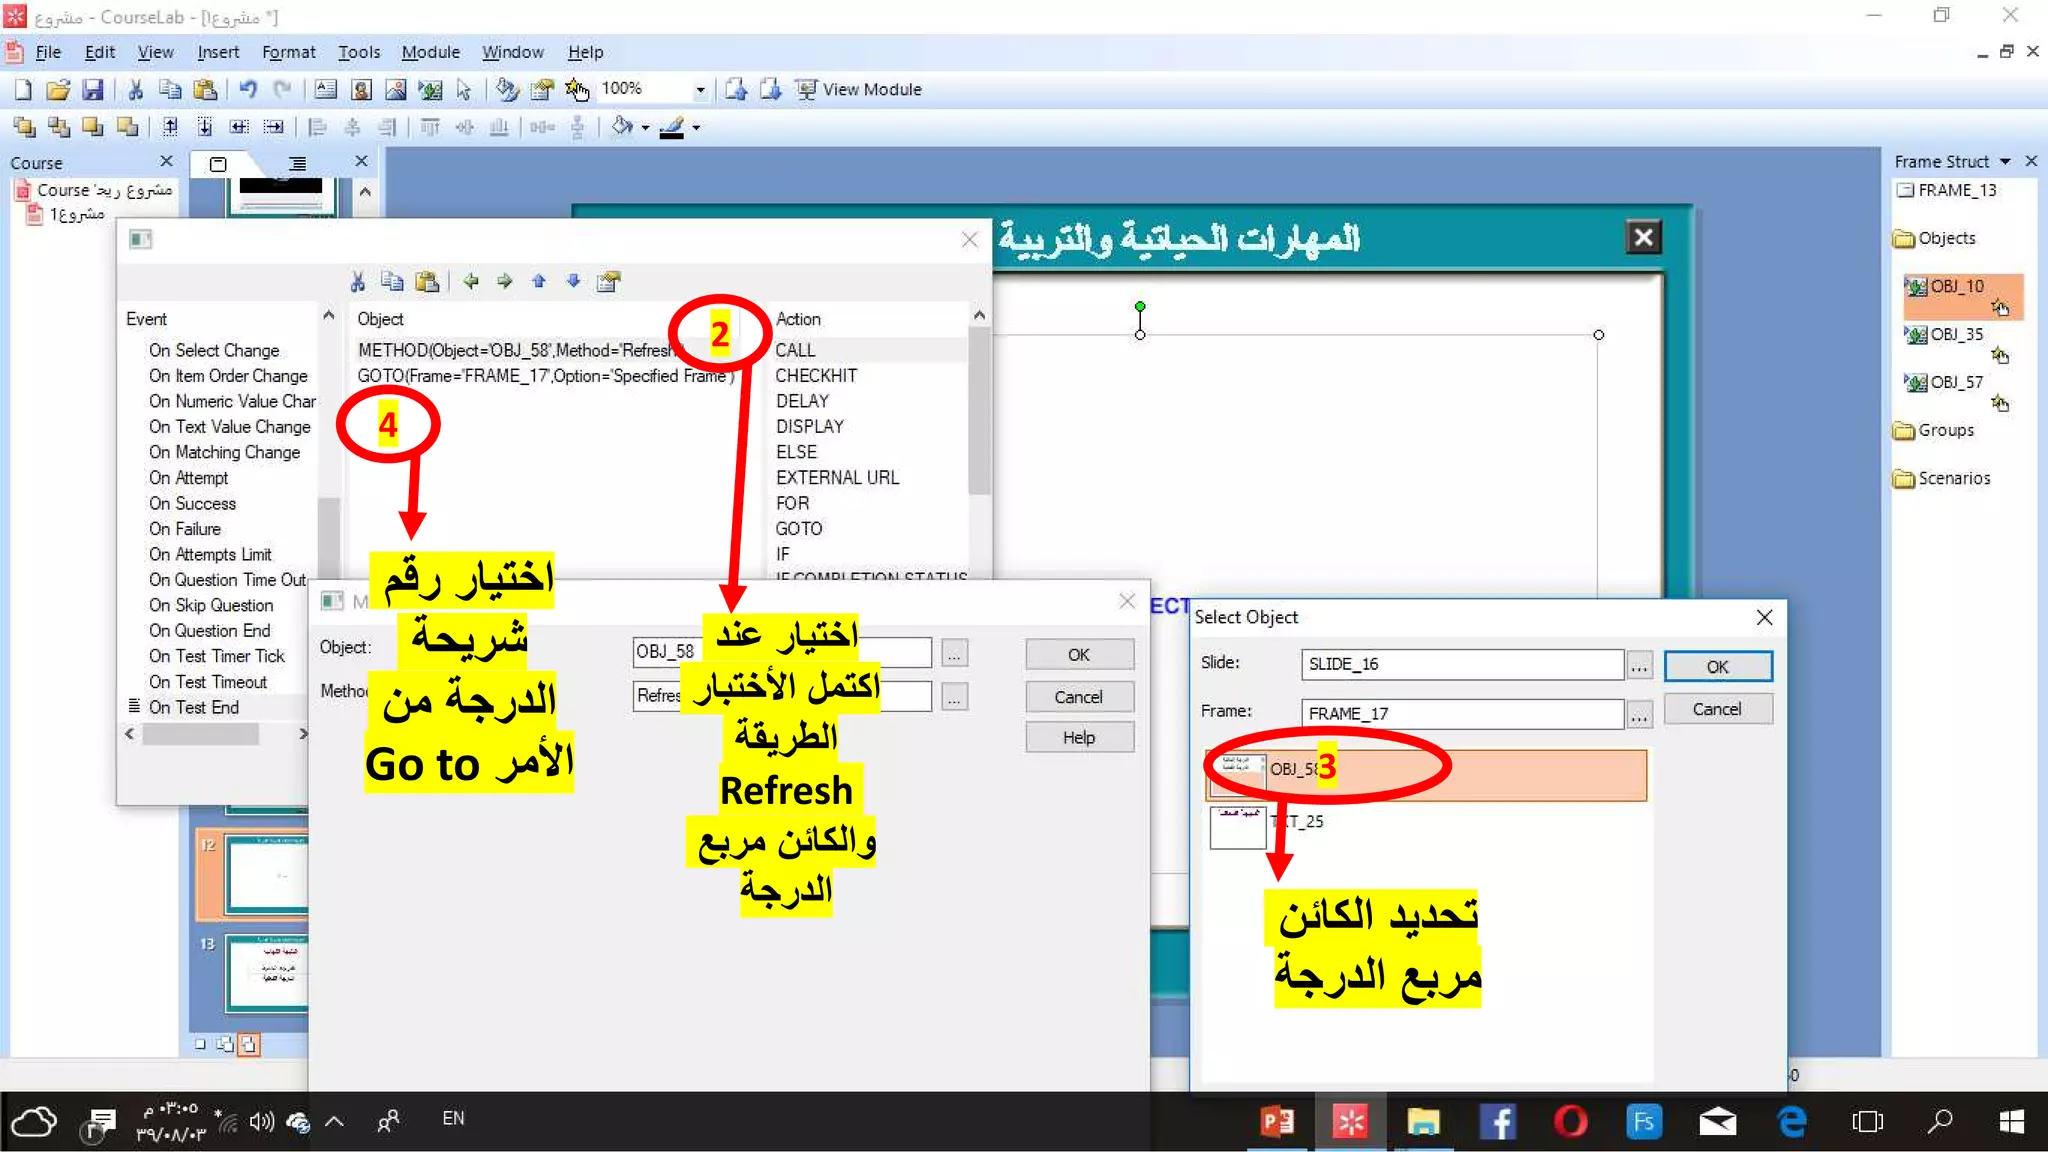Click the green left arrow in actions dialog
Screen dimensions: 2048x1152
(x=471, y=282)
